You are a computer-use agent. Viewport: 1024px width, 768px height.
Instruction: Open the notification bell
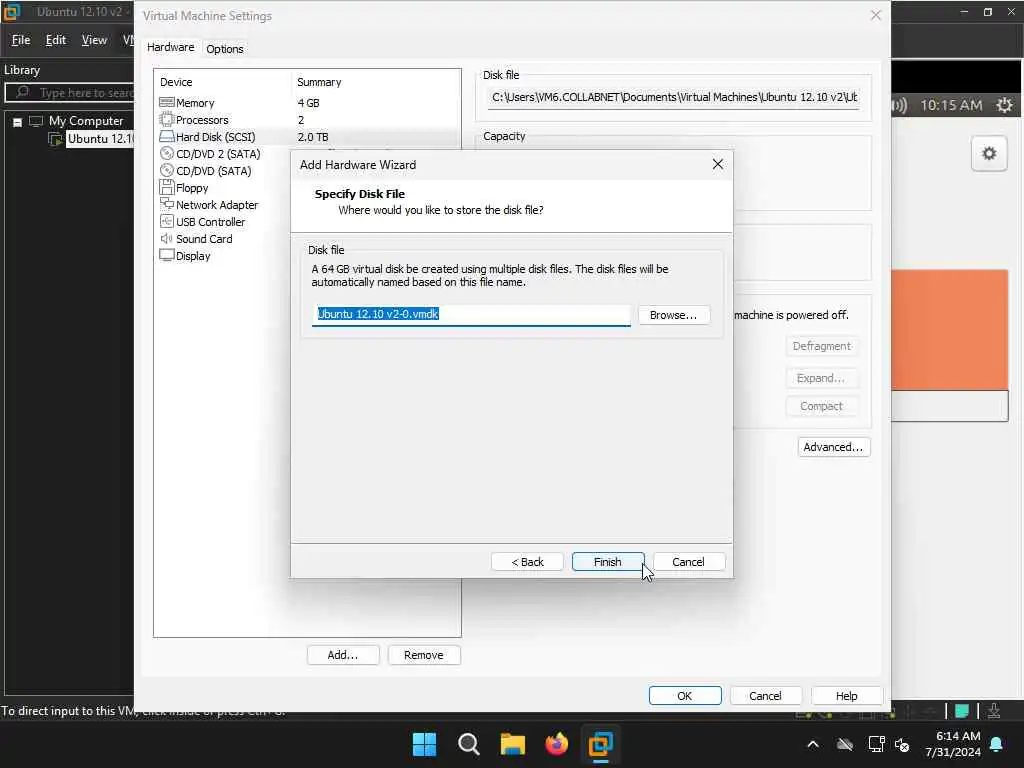click(997, 744)
